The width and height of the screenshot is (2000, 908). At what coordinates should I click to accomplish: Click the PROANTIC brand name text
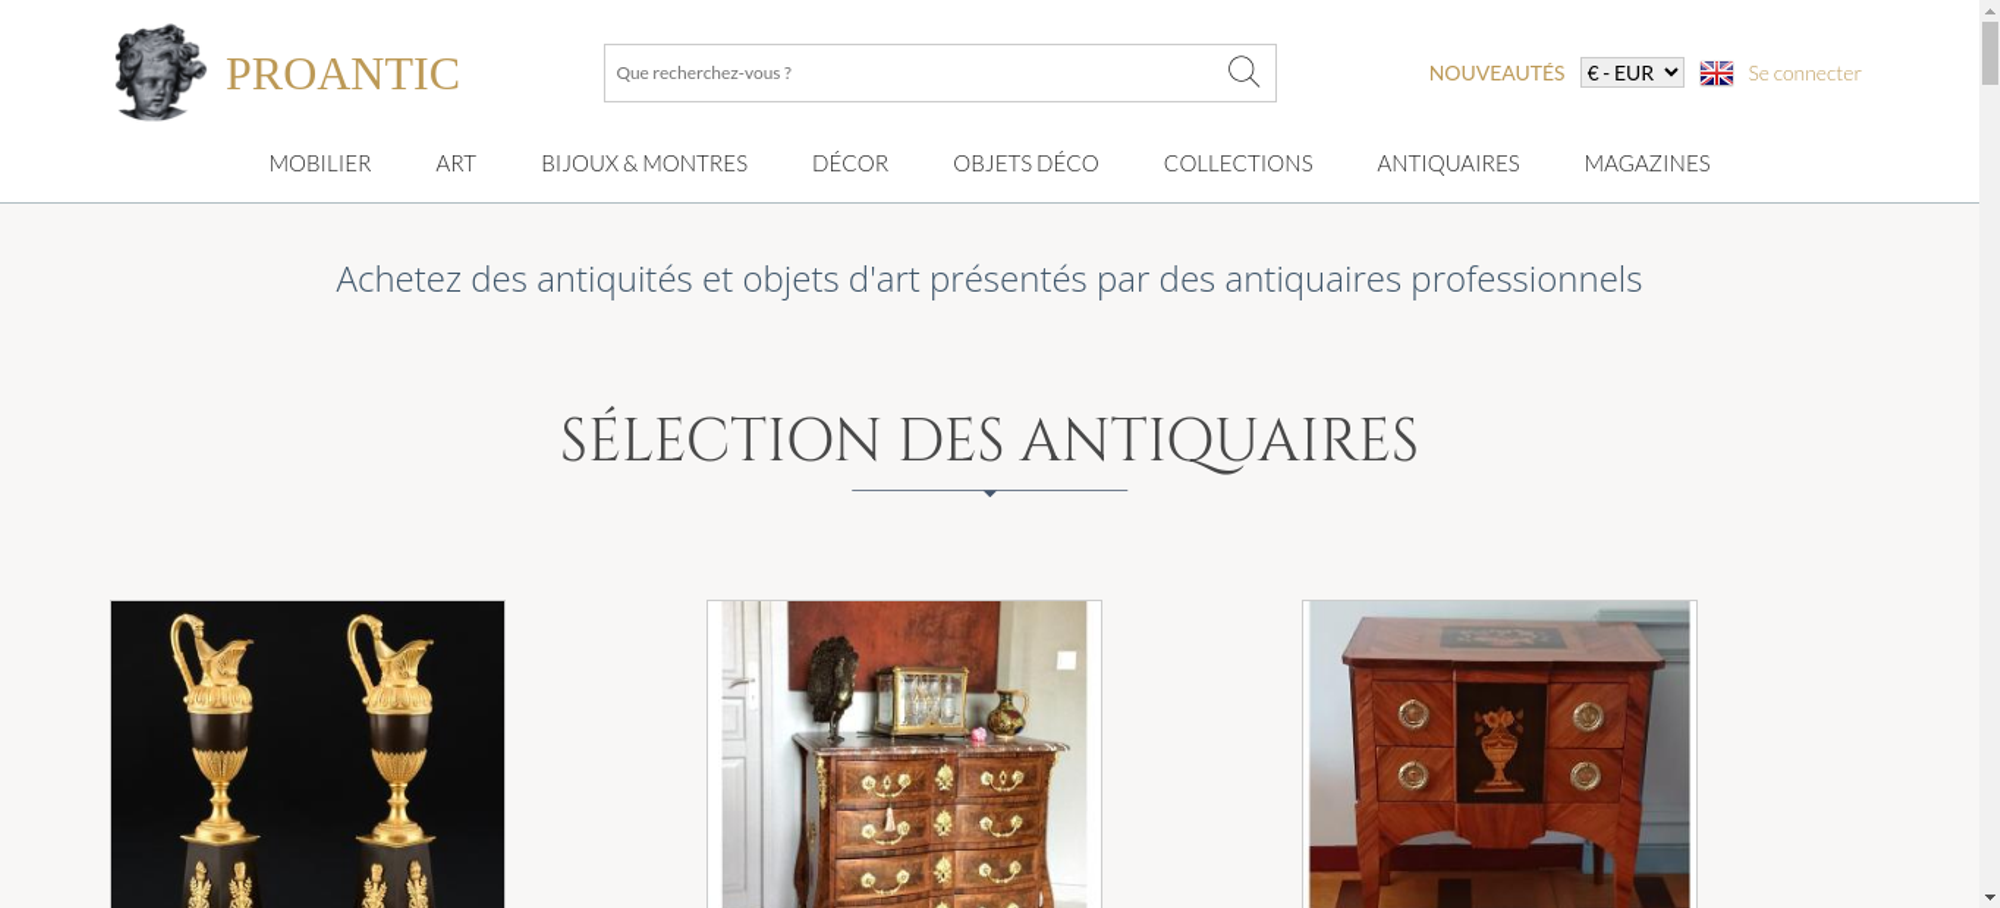(x=342, y=74)
